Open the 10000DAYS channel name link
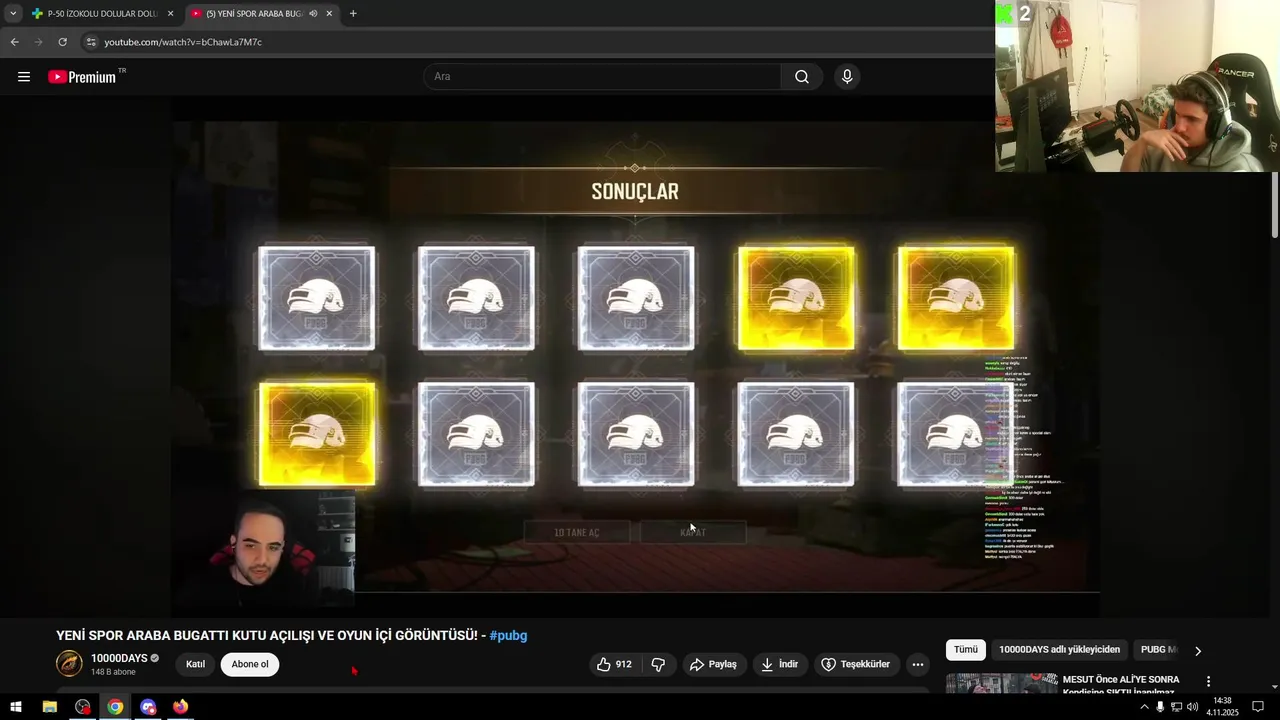1280x720 pixels. coord(119,658)
